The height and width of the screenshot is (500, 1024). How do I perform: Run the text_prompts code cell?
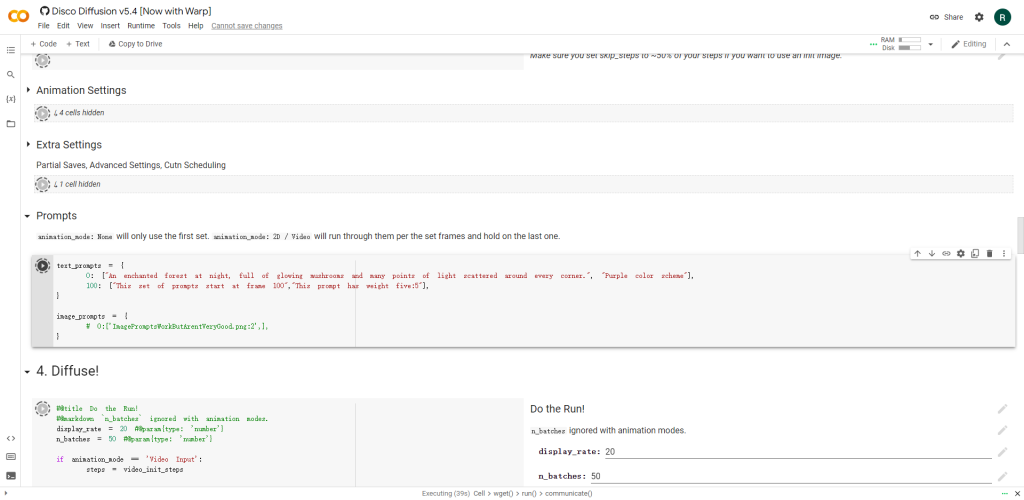(x=43, y=266)
